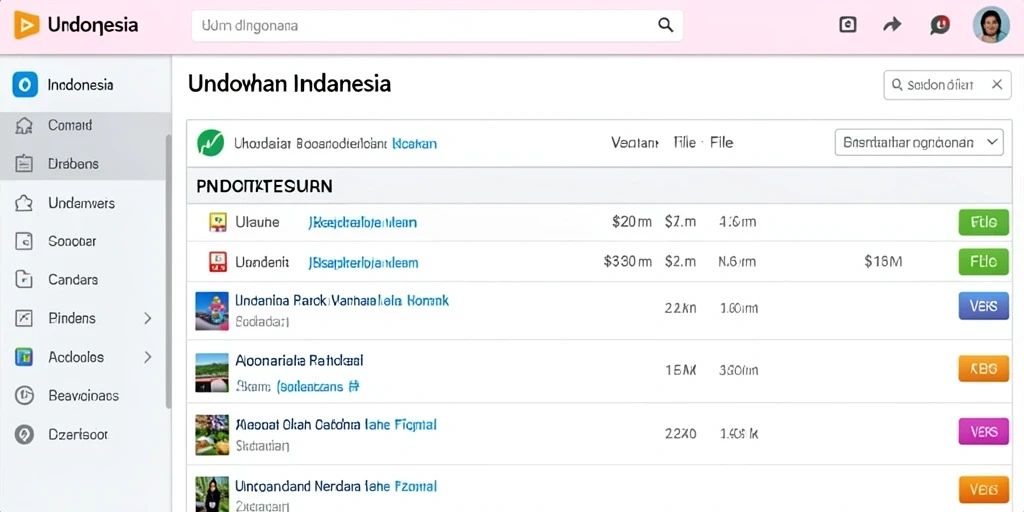Select Indonesia in the sidebar
This screenshot has height=512, width=1024.
click(80, 85)
